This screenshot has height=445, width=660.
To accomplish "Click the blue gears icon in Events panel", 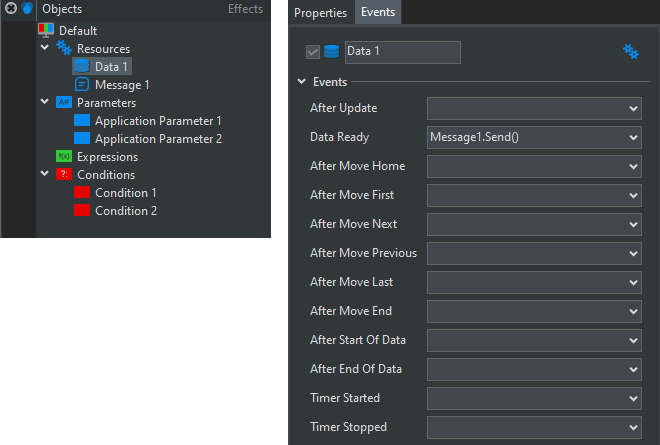I will pyautogui.click(x=631, y=52).
